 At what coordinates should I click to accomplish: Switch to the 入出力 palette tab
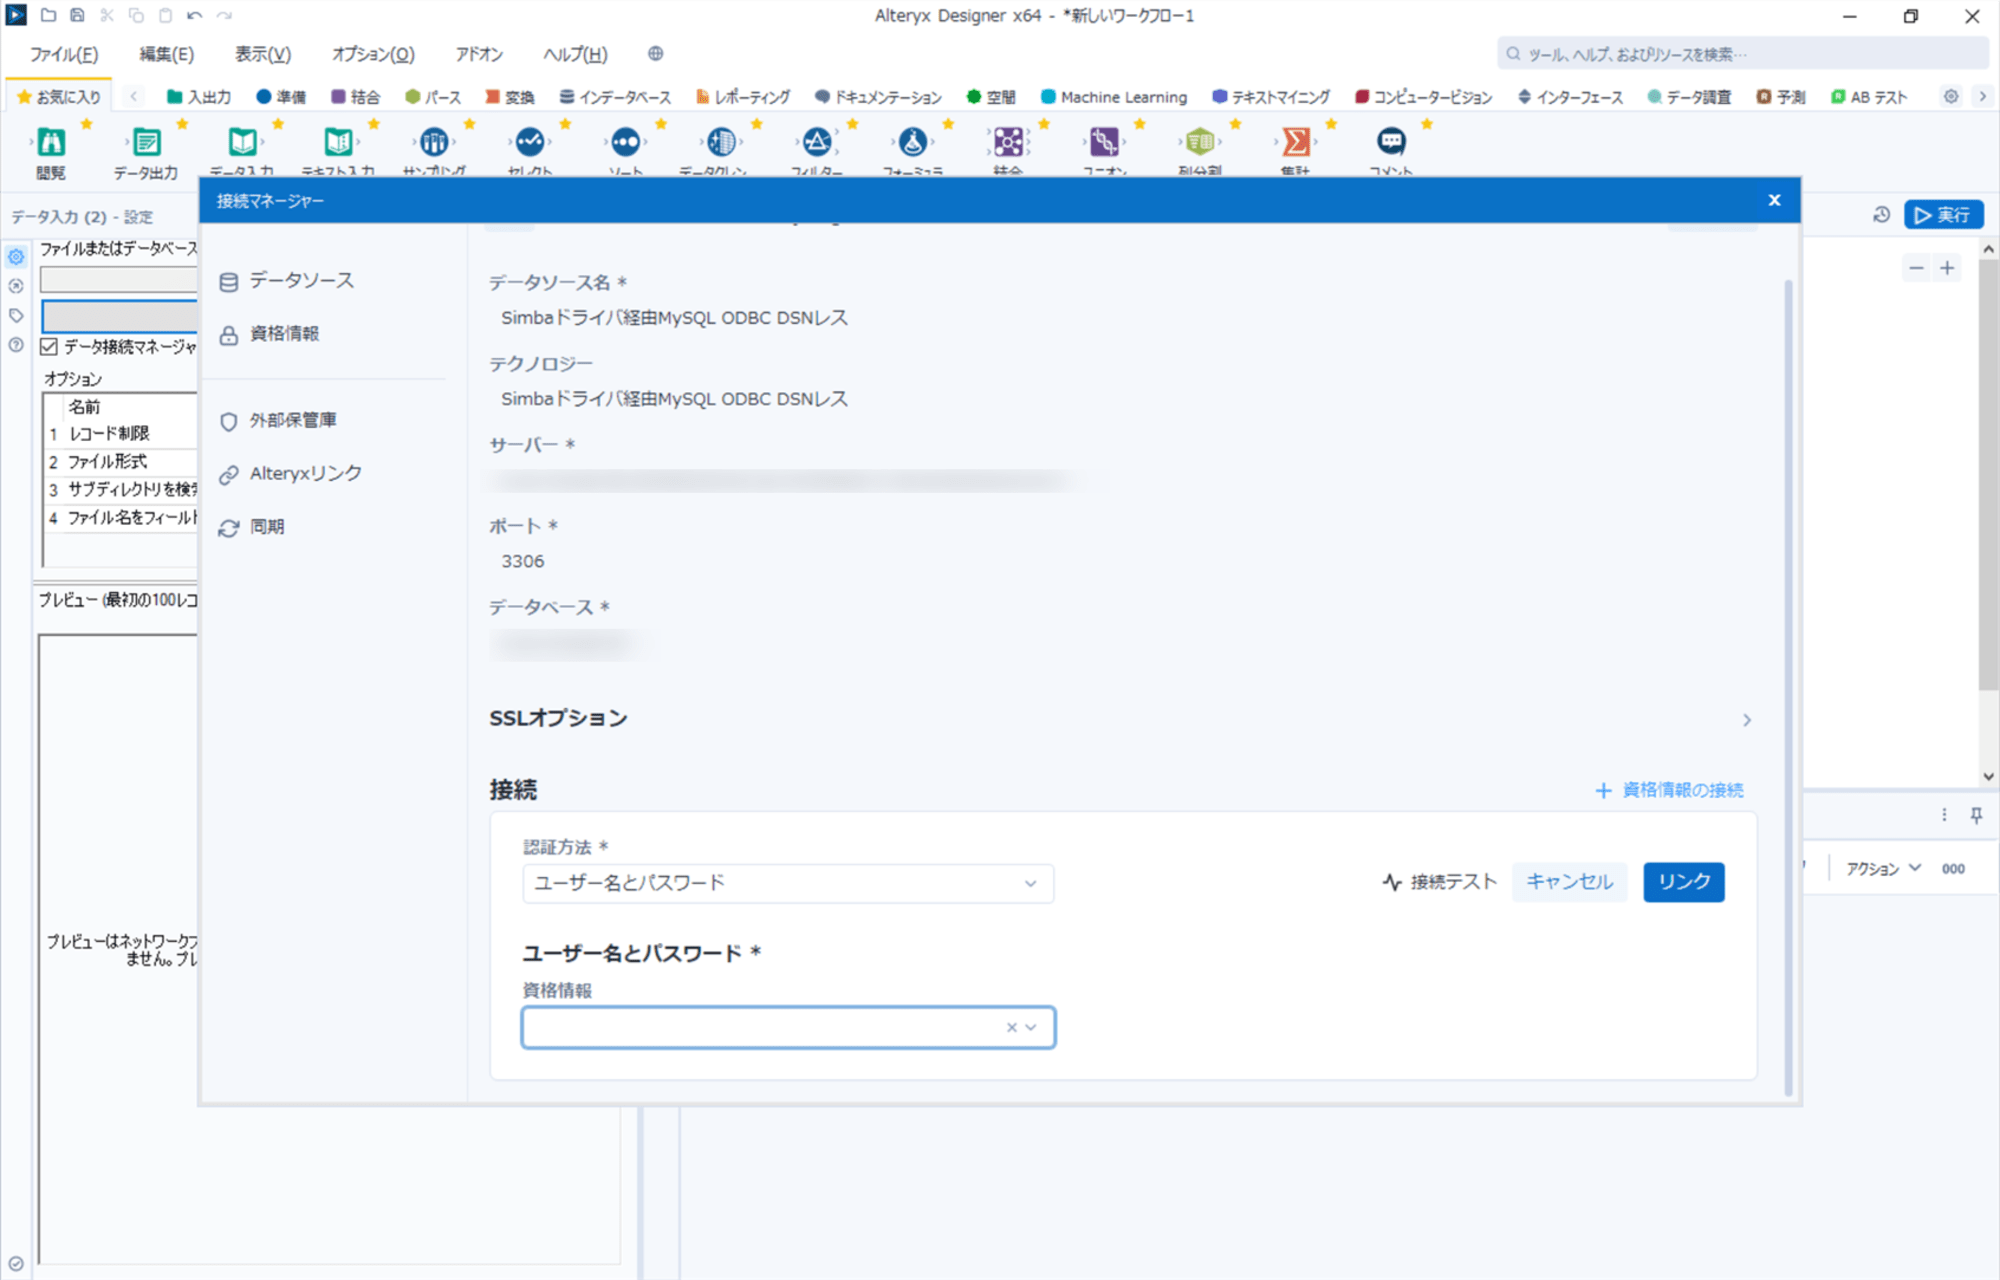(199, 97)
